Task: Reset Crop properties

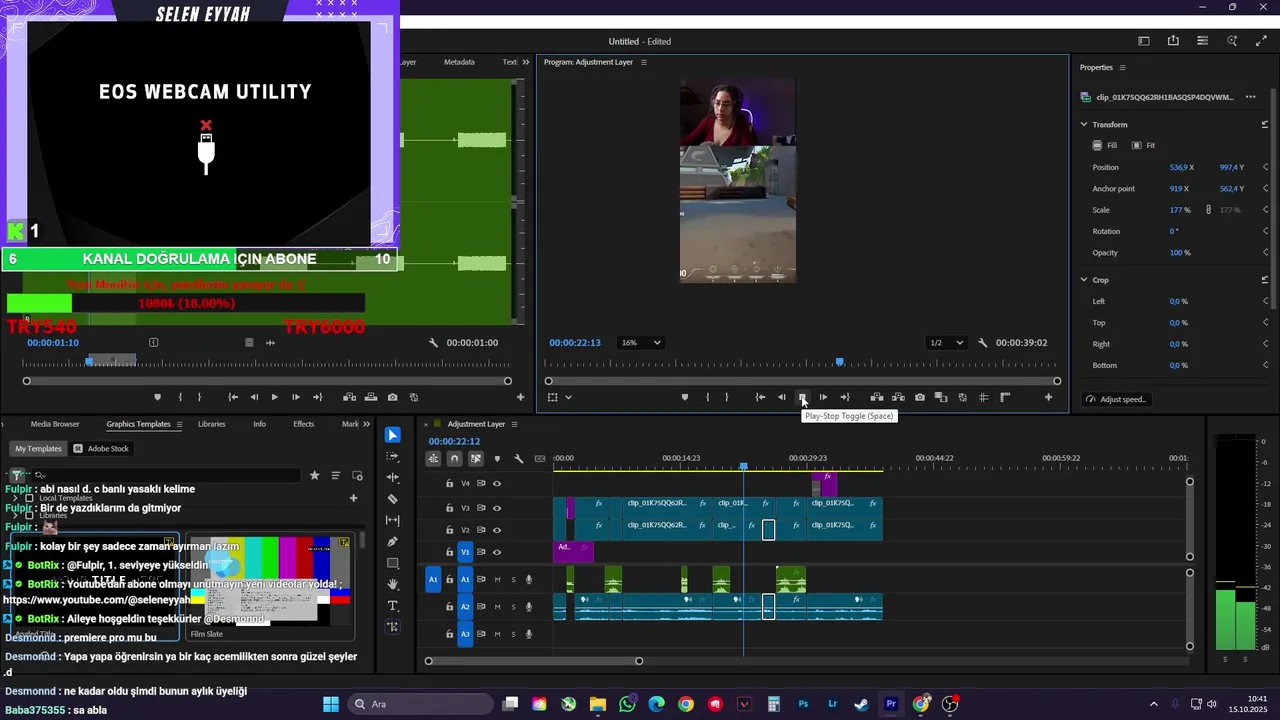Action: [x=1265, y=280]
